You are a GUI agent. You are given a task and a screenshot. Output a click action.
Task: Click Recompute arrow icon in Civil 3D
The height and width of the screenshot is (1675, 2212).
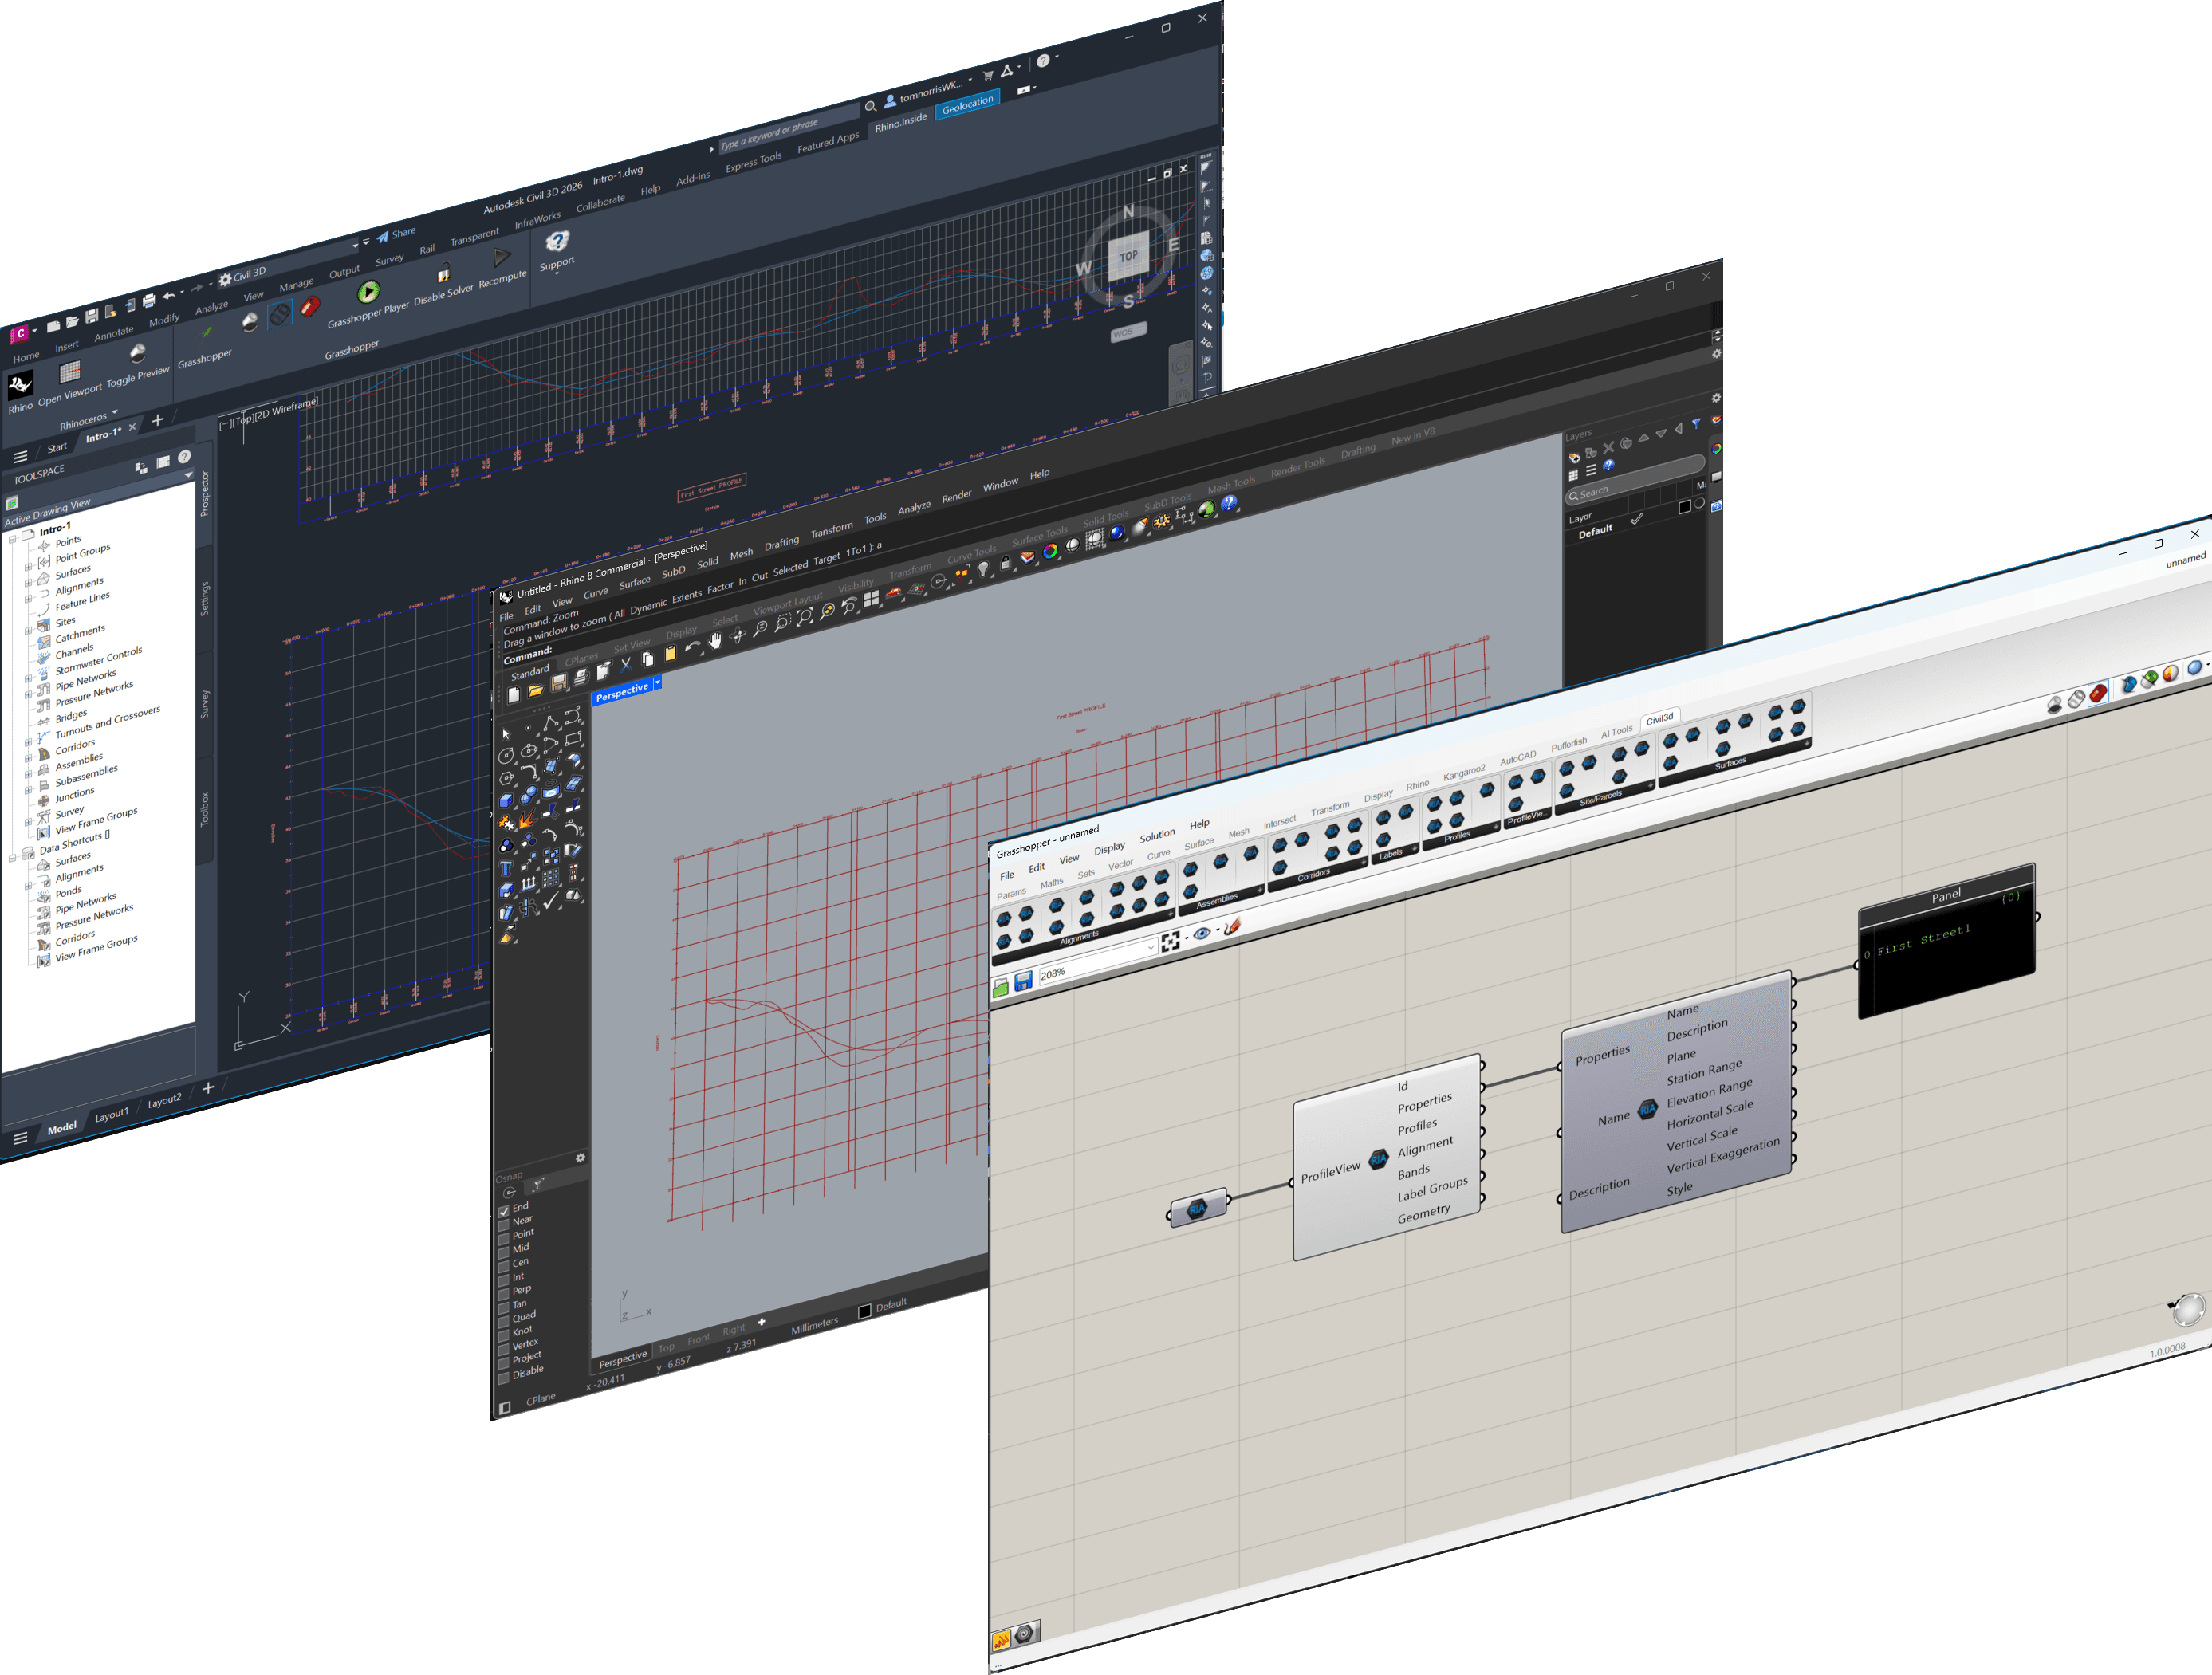pyautogui.click(x=502, y=258)
